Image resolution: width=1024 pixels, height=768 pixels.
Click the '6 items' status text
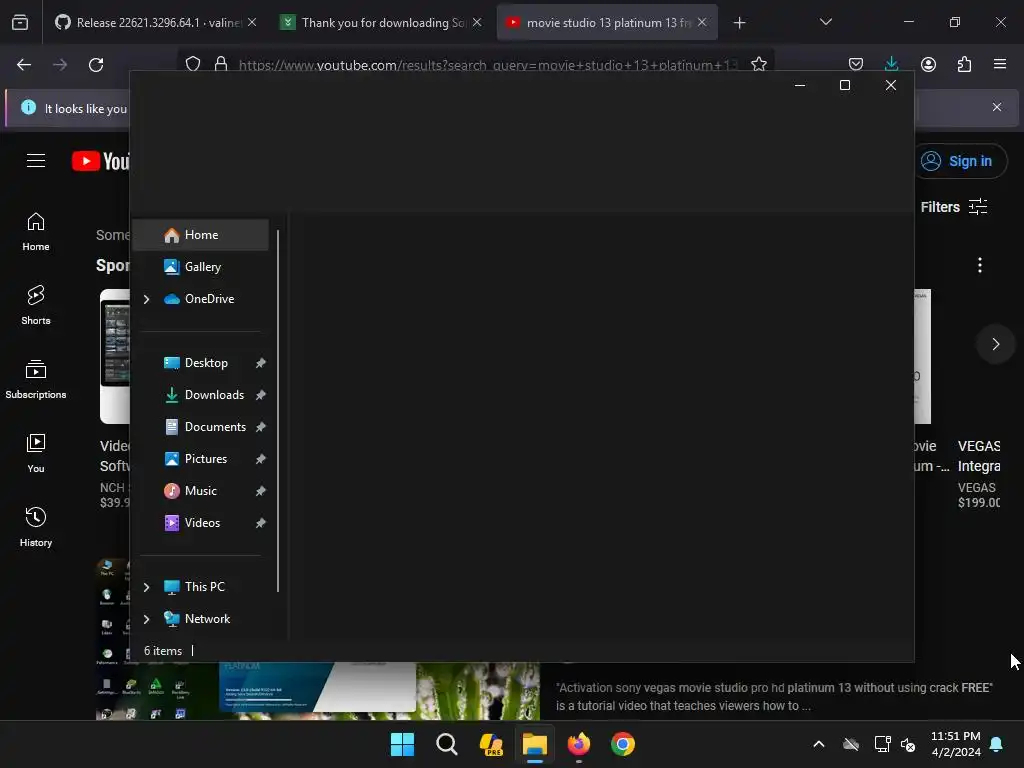tap(163, 650)
